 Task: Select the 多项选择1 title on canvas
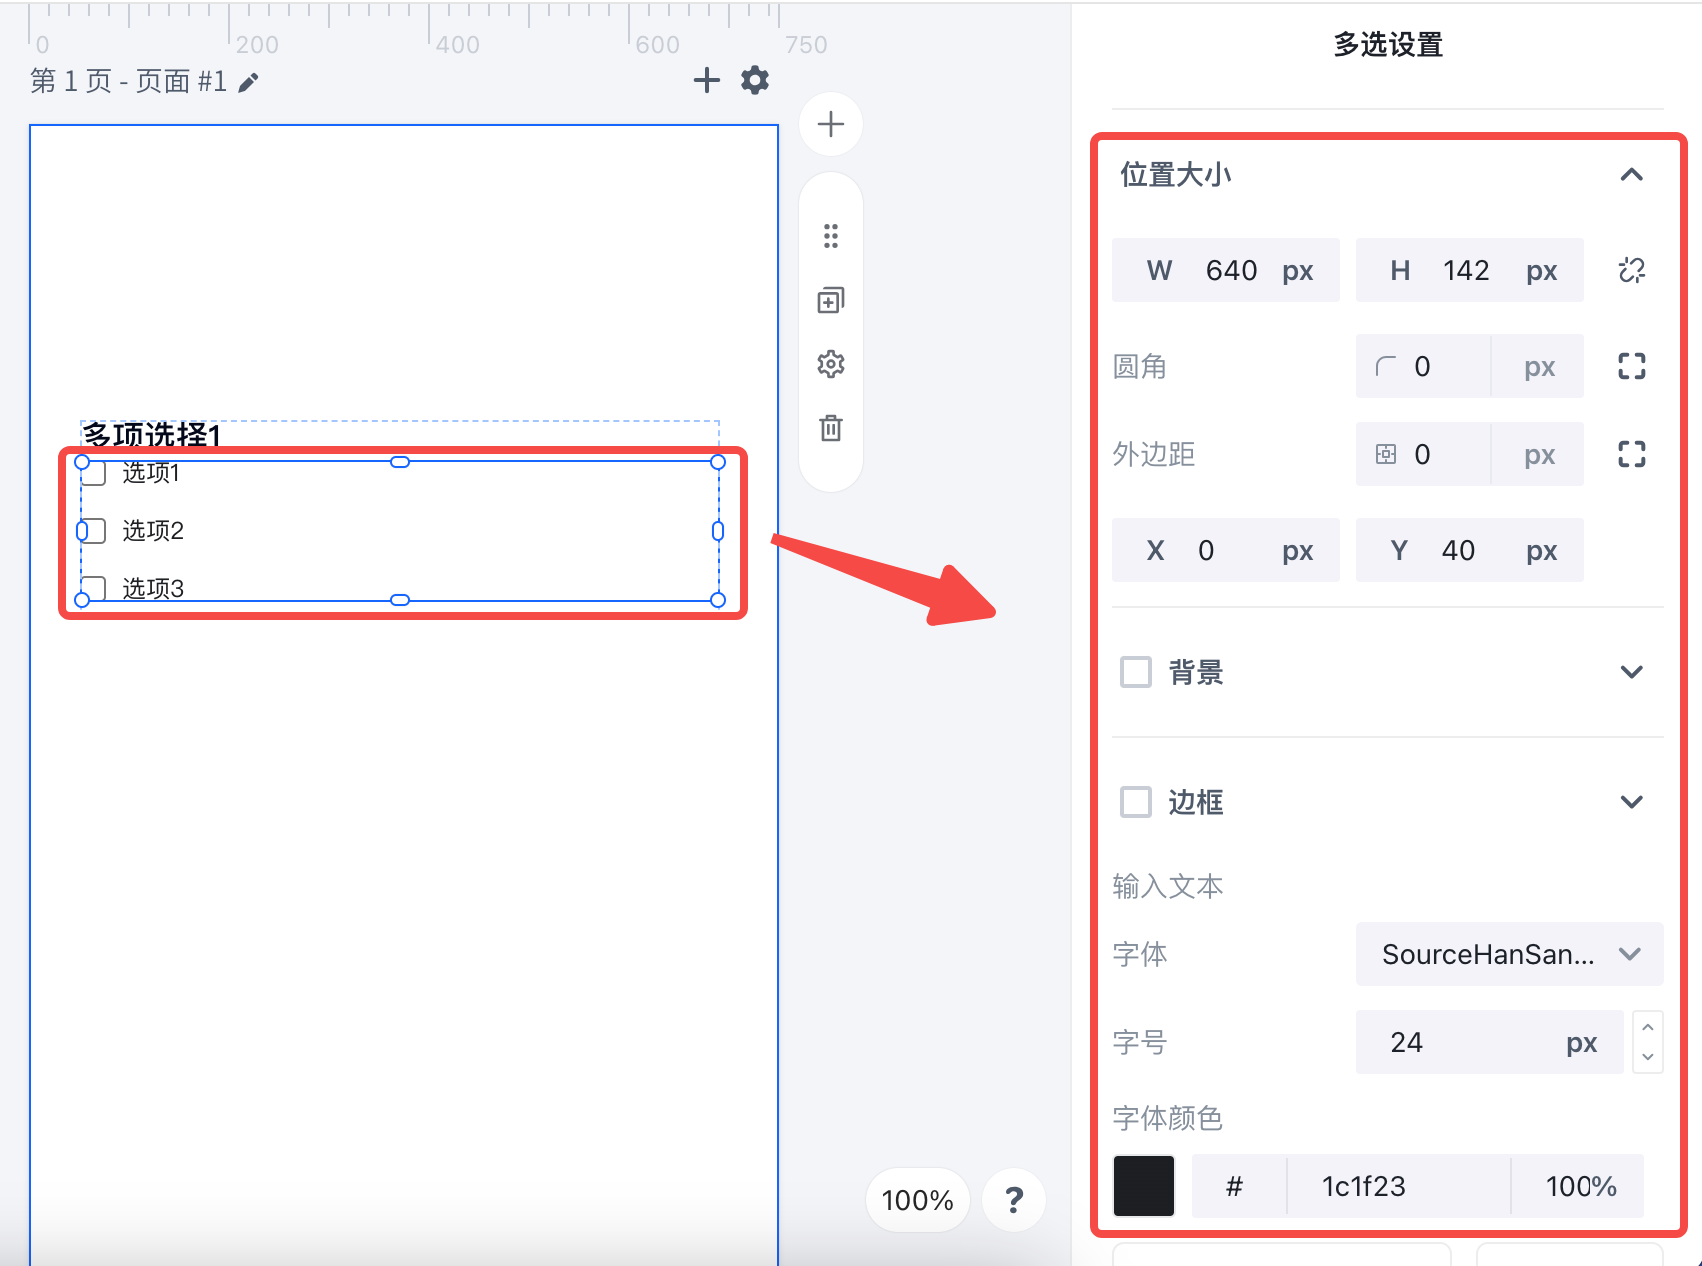(151, 435)
